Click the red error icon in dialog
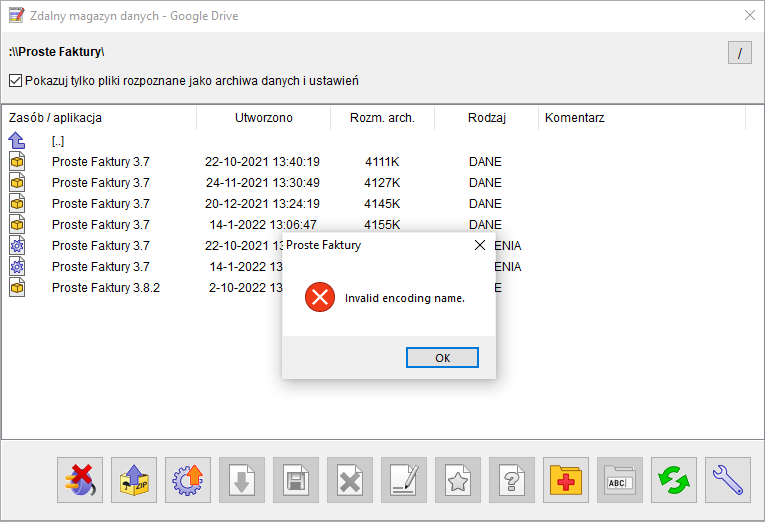Viewport: 765px width, 522px height. pyautogui.click(x=320, y=297)
